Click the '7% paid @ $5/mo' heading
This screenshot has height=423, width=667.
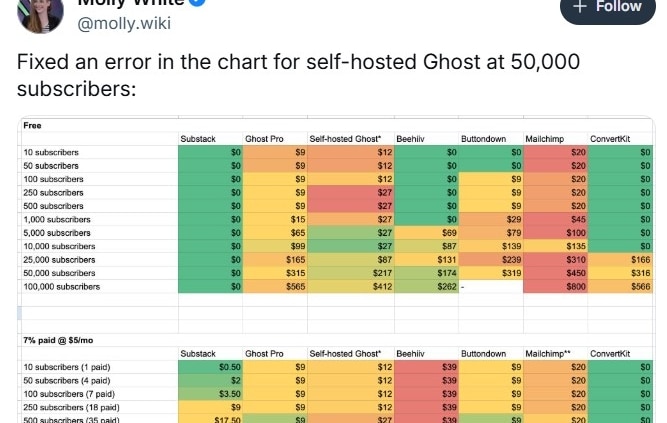tap(58, 340)
